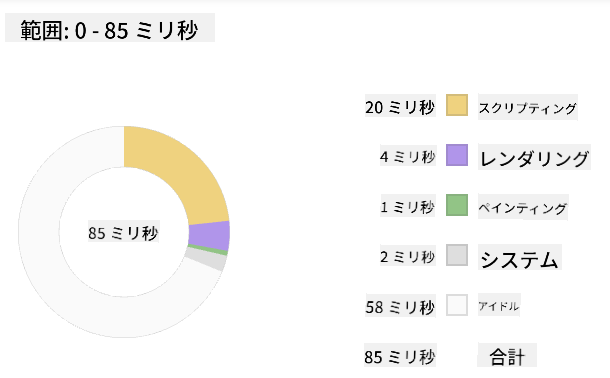Click the green ペインティング color swatch
This screenshot has width=610, height=378.
click(x=457, y=205)
